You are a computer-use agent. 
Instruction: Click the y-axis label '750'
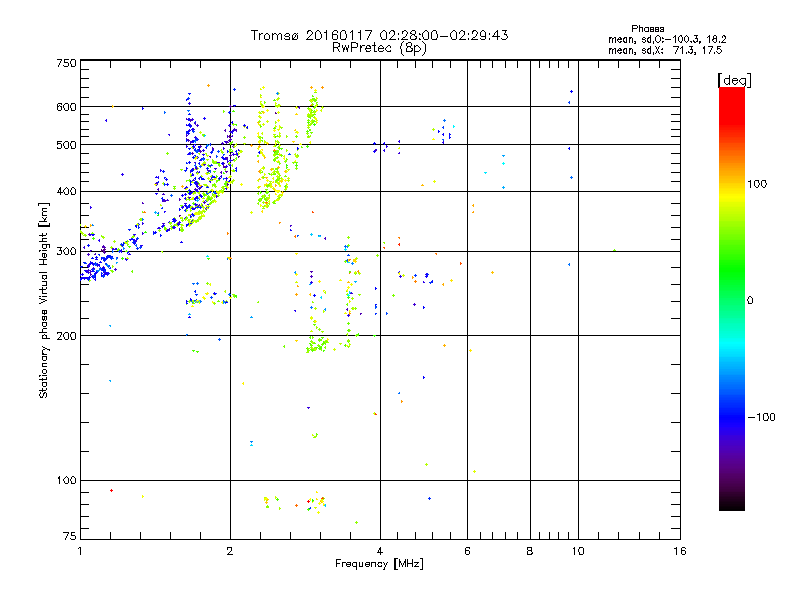66,63
